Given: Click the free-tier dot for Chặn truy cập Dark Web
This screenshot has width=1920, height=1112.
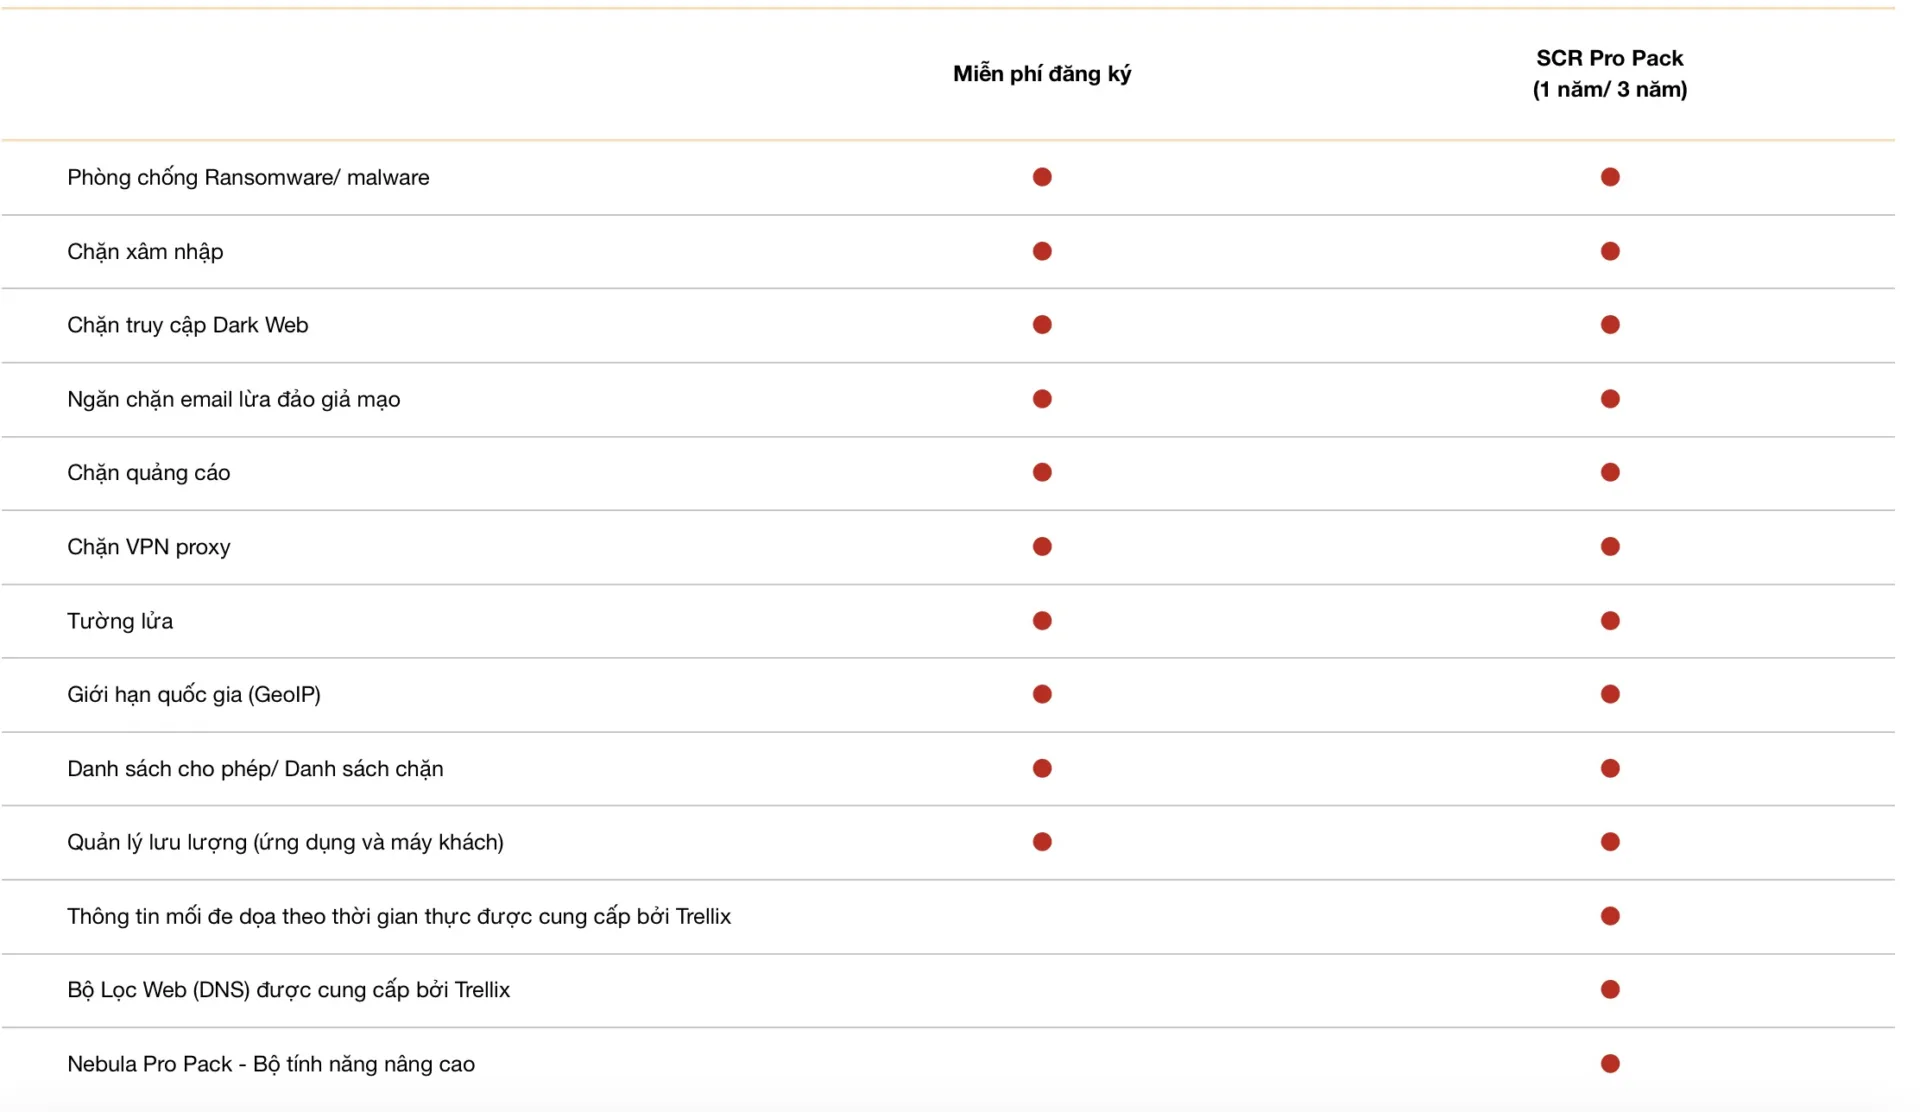Looking at the screenshot, I should [1042, 325].
